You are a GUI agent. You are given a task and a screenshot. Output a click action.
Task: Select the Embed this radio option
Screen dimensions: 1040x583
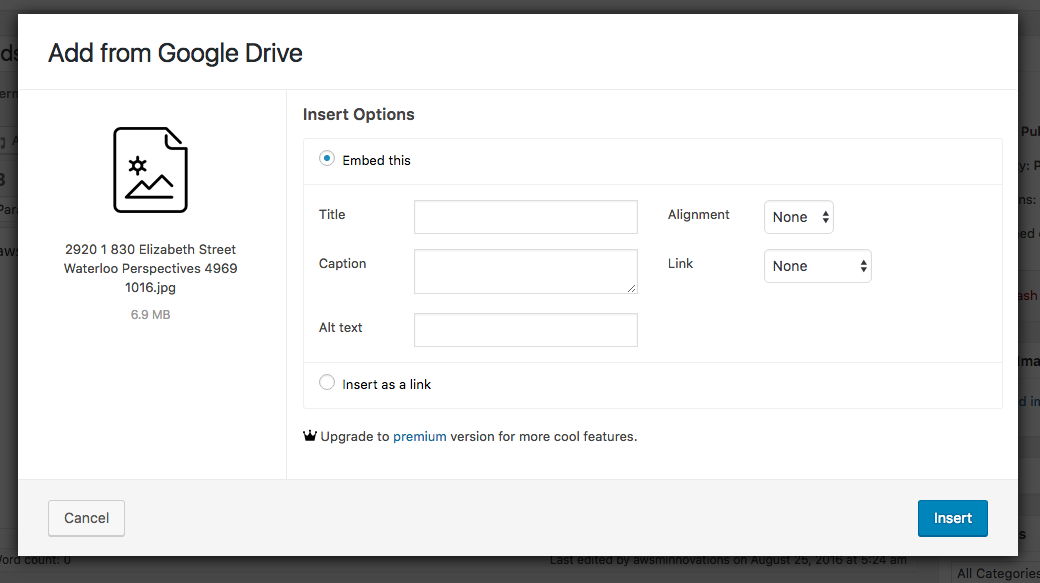coord(326,159)
